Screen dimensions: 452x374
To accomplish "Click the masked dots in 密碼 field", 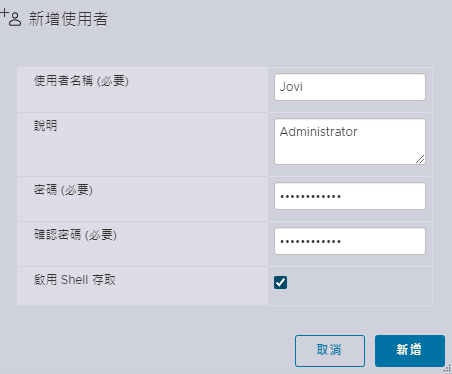I will pyautogui.click(x=310, y=196).
